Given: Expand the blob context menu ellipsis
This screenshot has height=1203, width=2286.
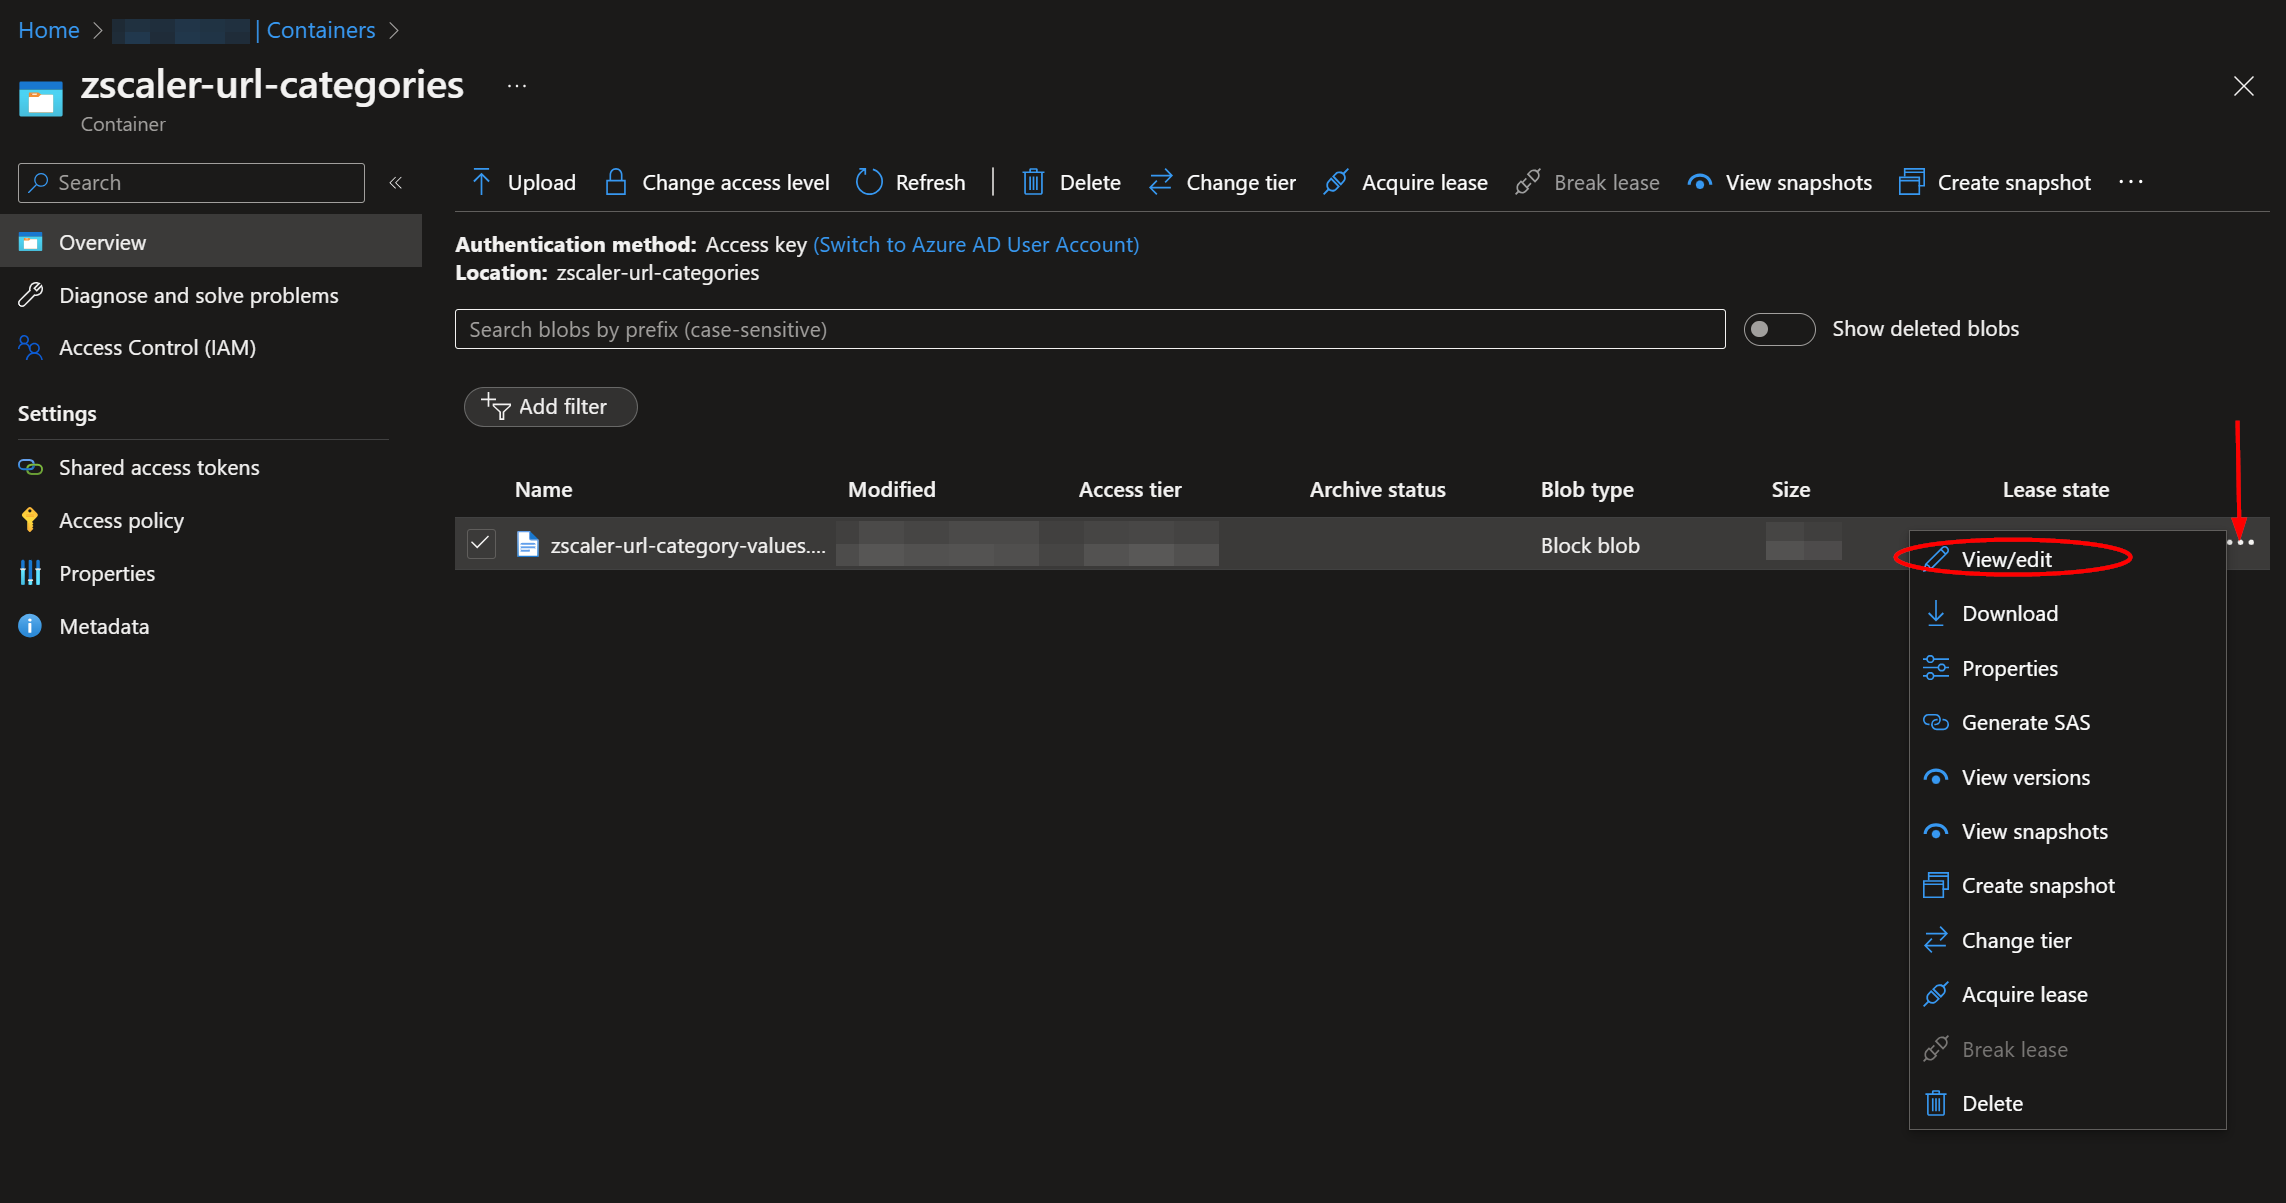Looking at the screenshot, I should click(2242, 543).
